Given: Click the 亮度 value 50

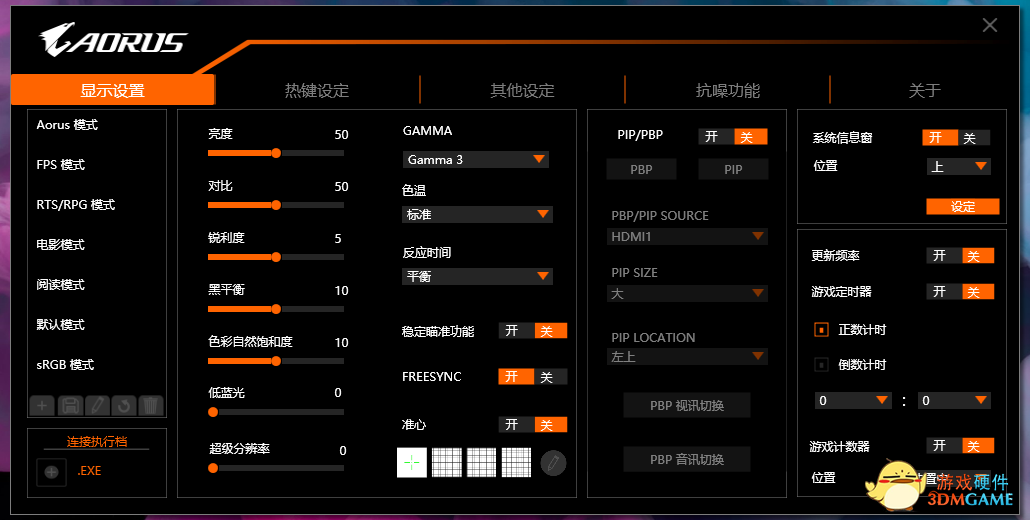Looking at the screenshot, I should (x=341, y=135).
